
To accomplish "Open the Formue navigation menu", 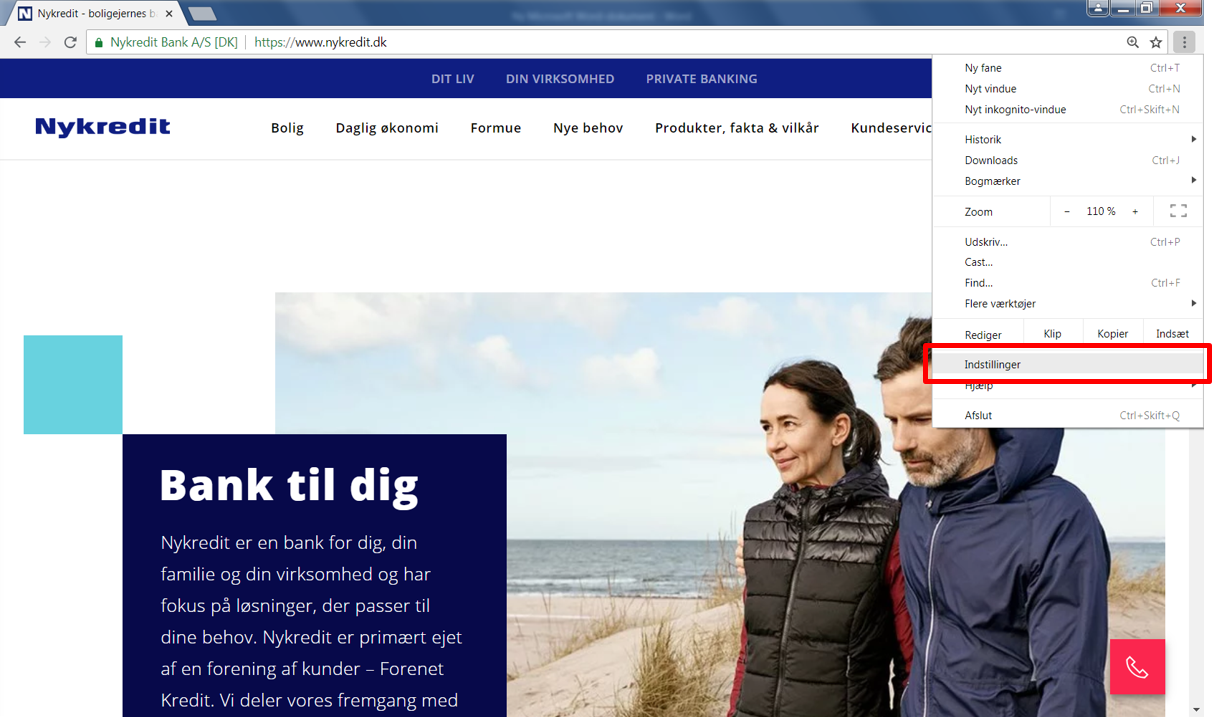I will pyautogui.click(x=496, y=128).
